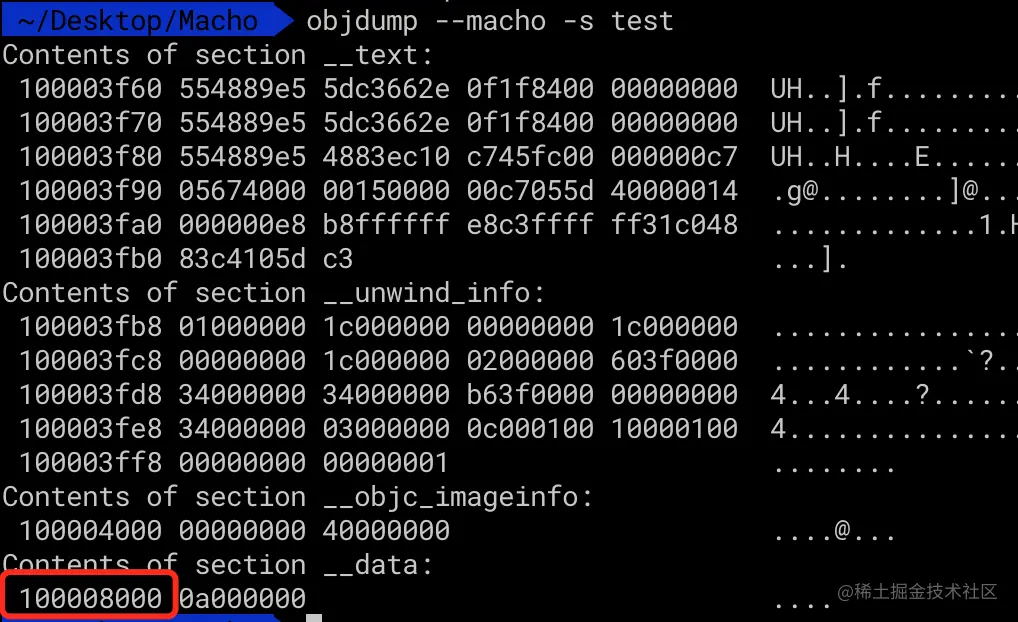Select address 100003f60 in the __text section

point(90,88)
